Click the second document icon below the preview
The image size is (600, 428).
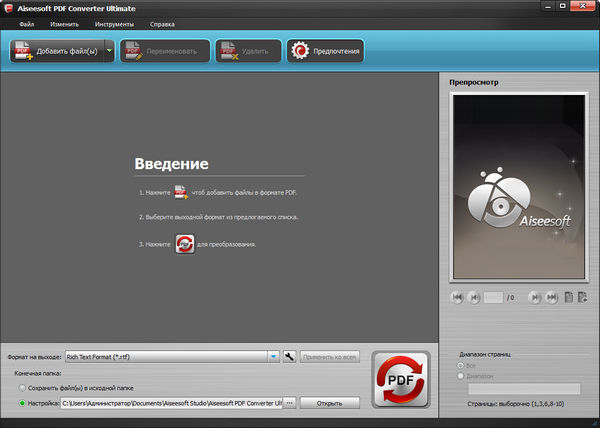581,297
